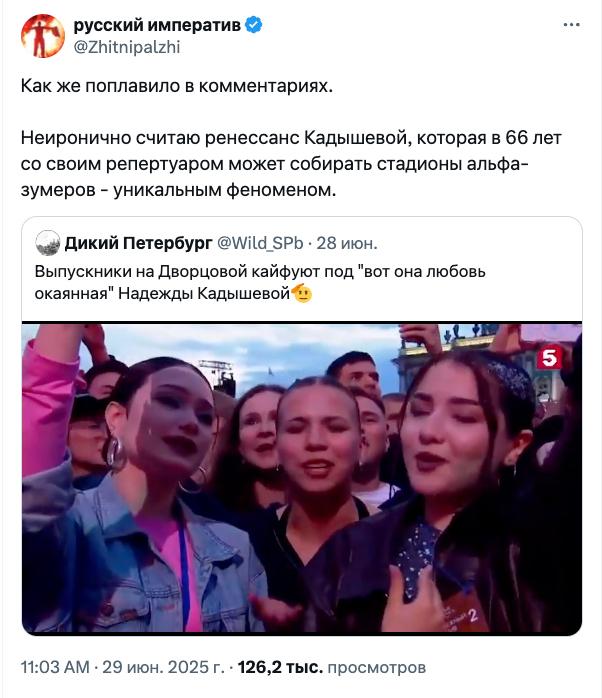Open the @Wild_SPb handle
The image size is (602, 698).
(x=260, y=243)
